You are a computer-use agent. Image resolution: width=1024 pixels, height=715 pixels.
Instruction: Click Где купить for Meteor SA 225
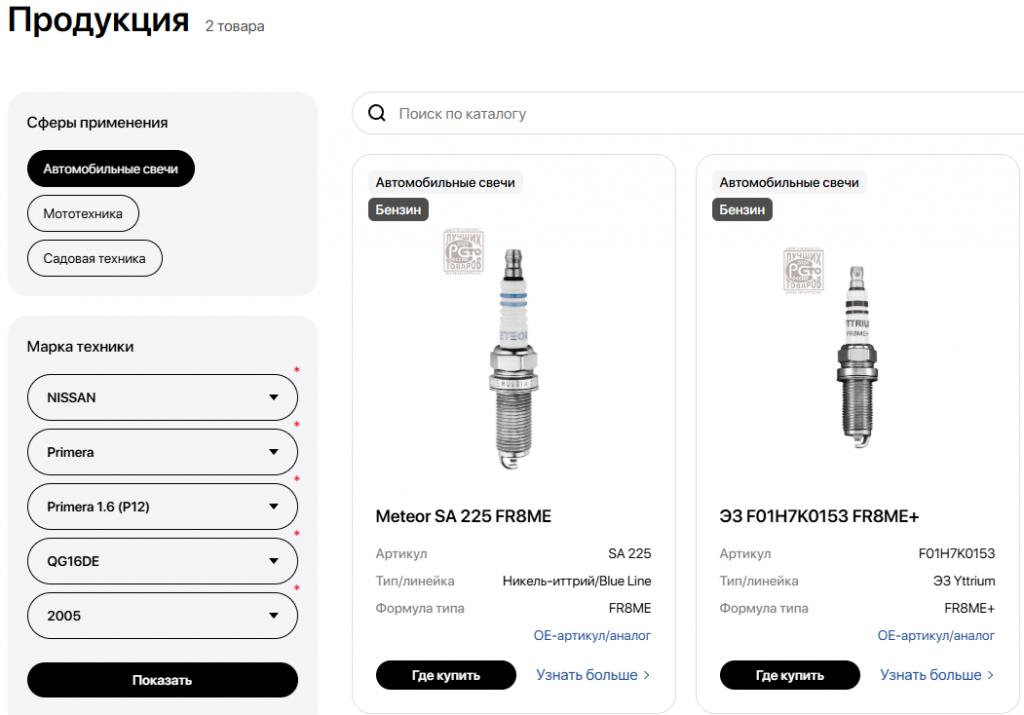click(446, 675)
